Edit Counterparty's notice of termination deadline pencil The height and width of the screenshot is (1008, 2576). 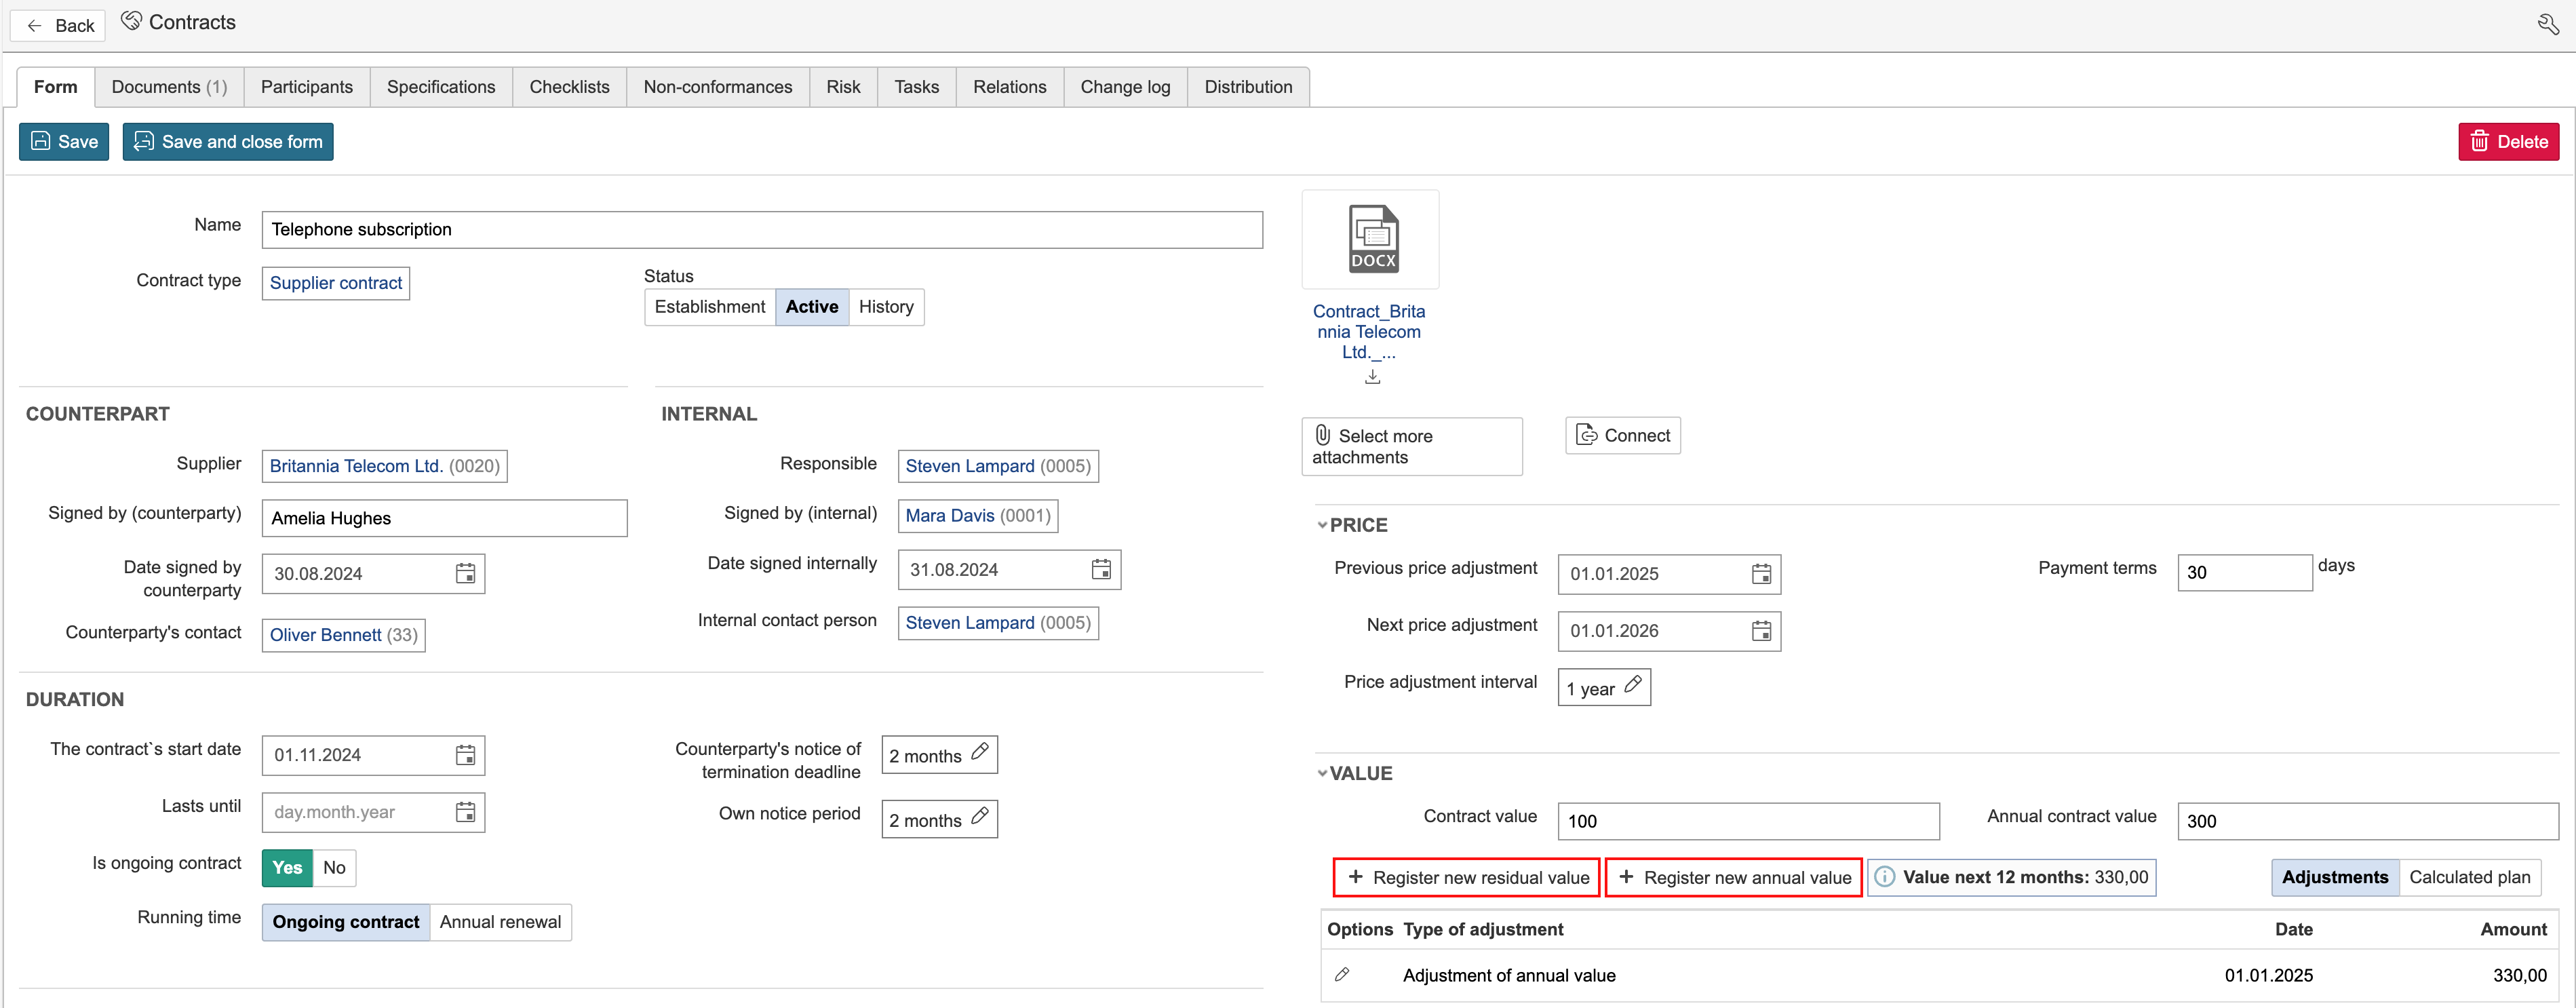pyautogui.click(x=980, y=751)
